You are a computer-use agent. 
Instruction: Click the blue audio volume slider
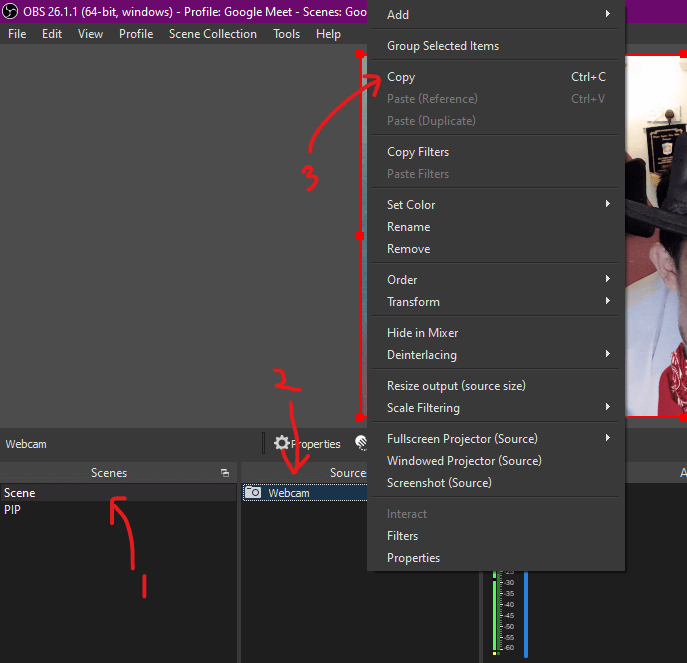pos(526,614)
